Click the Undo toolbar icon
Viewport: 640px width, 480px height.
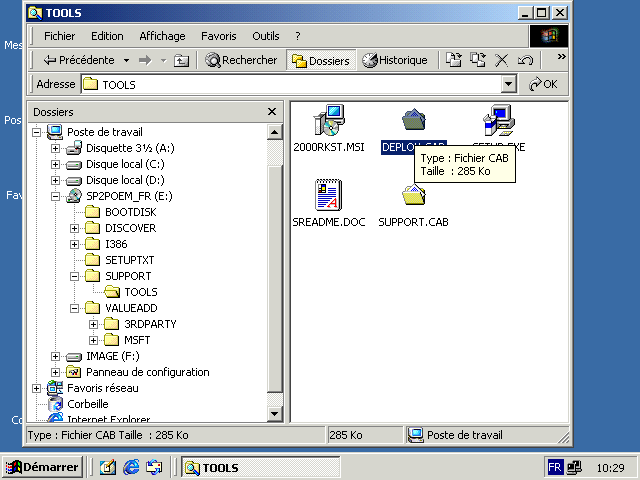coord(525,60)
